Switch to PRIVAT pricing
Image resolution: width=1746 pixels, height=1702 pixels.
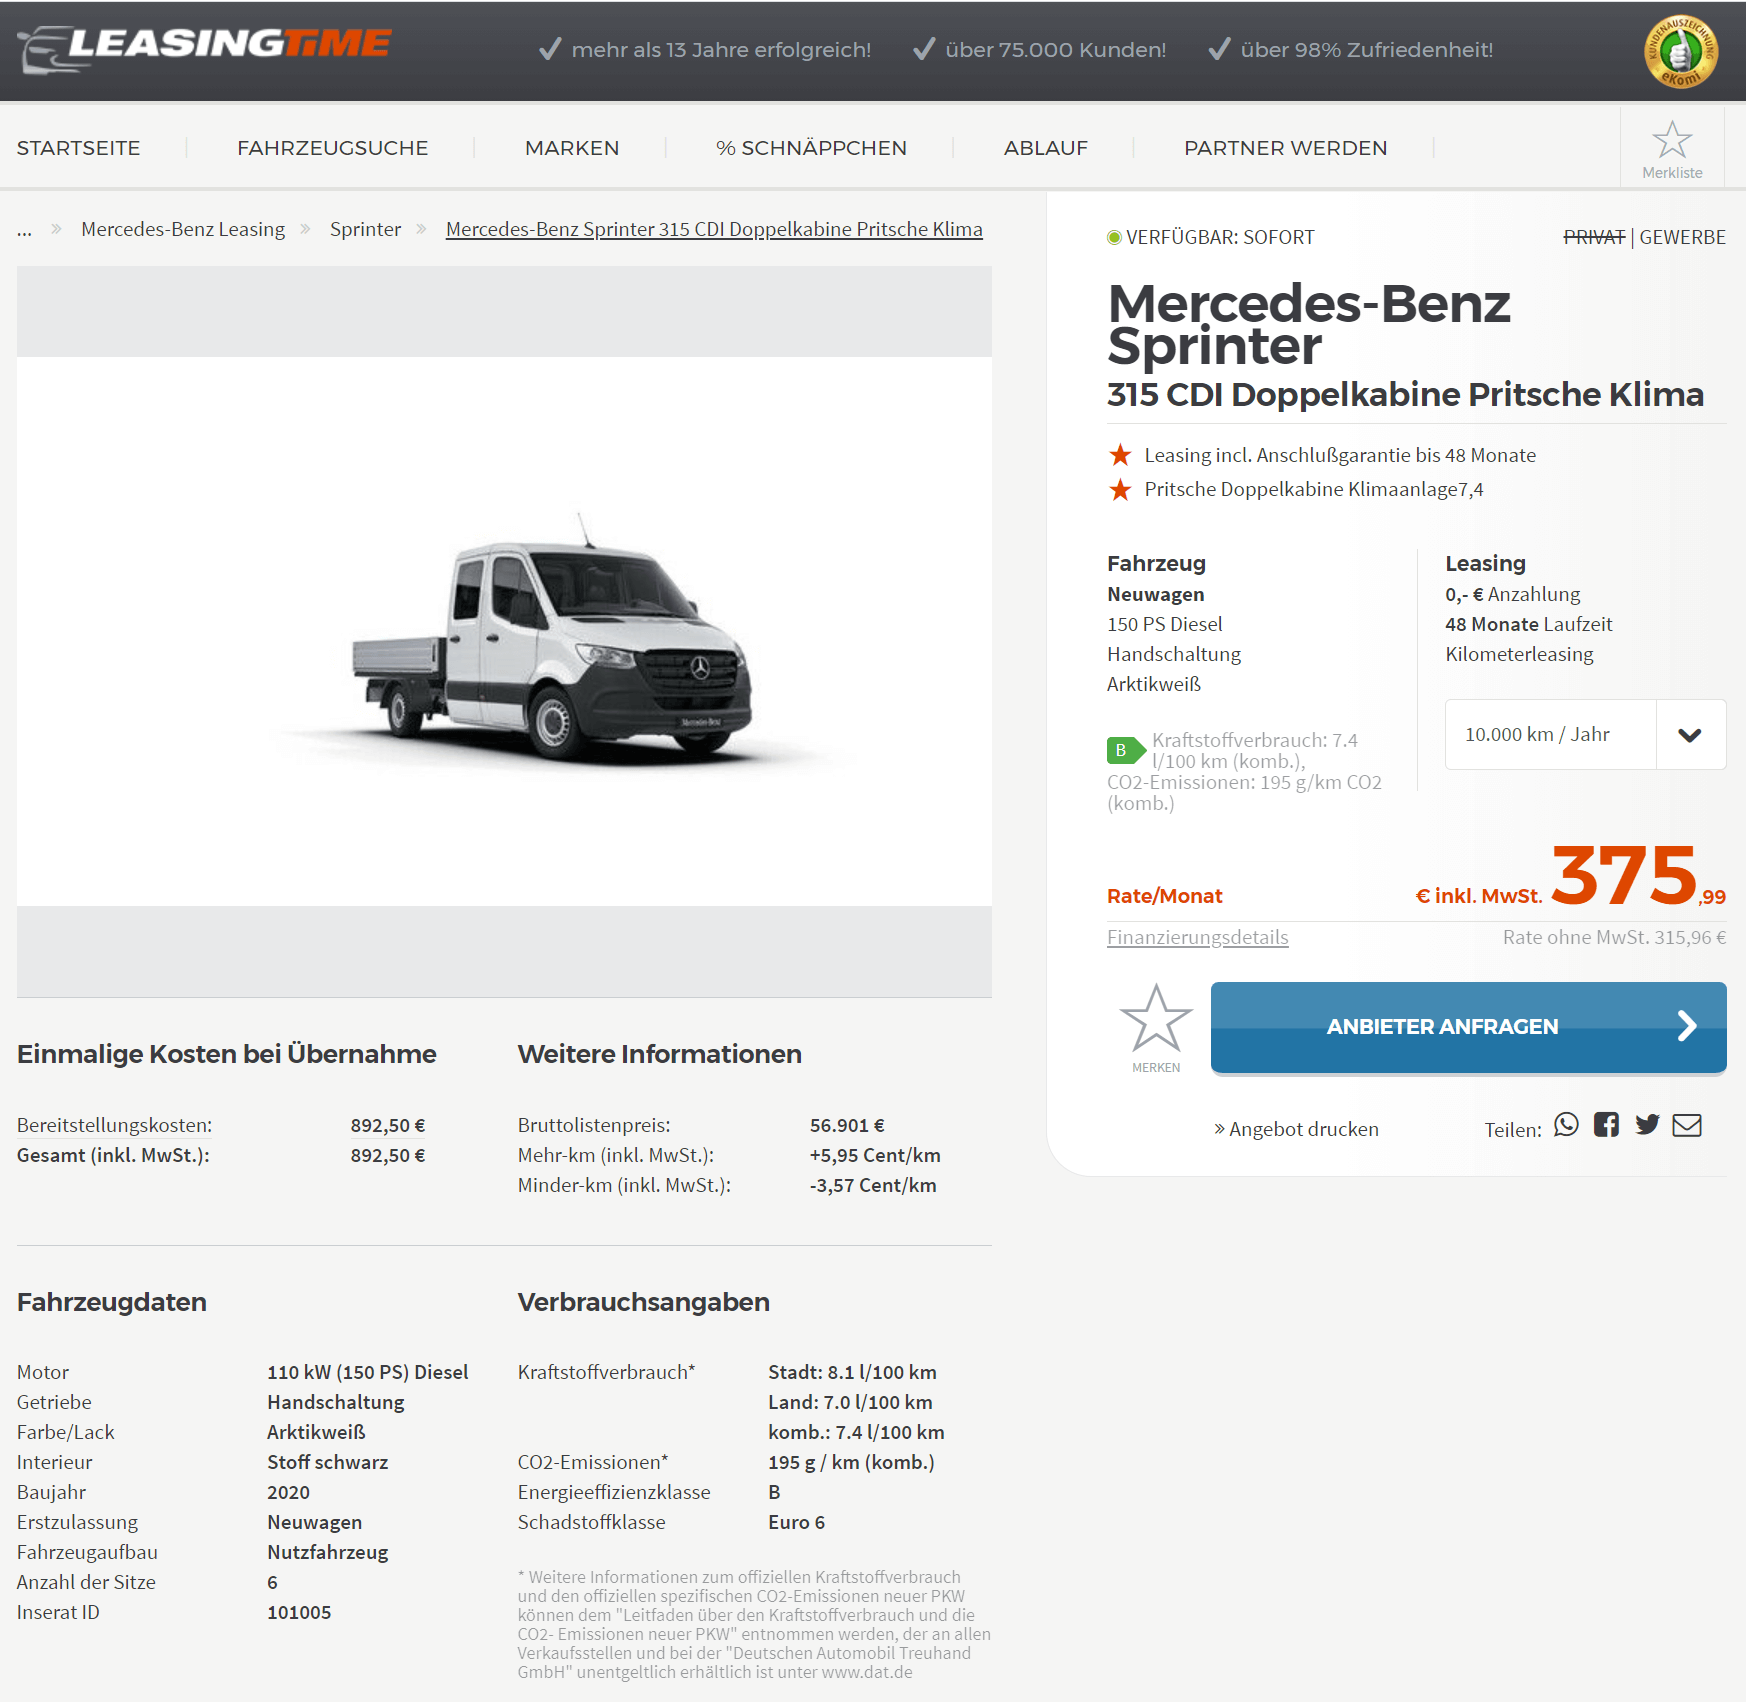point(1594,237)
